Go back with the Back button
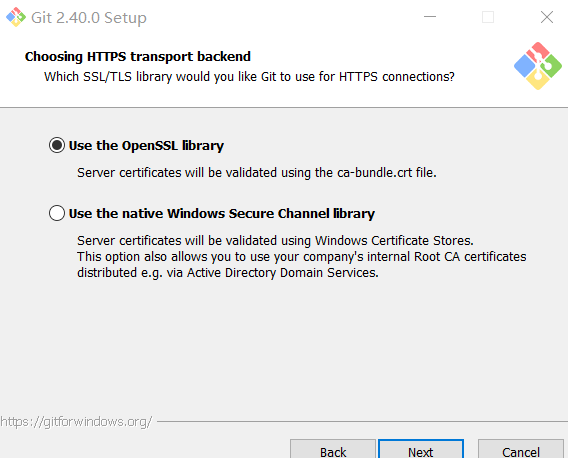The height and width of the screenshot is (458, 568). [333, 449]
